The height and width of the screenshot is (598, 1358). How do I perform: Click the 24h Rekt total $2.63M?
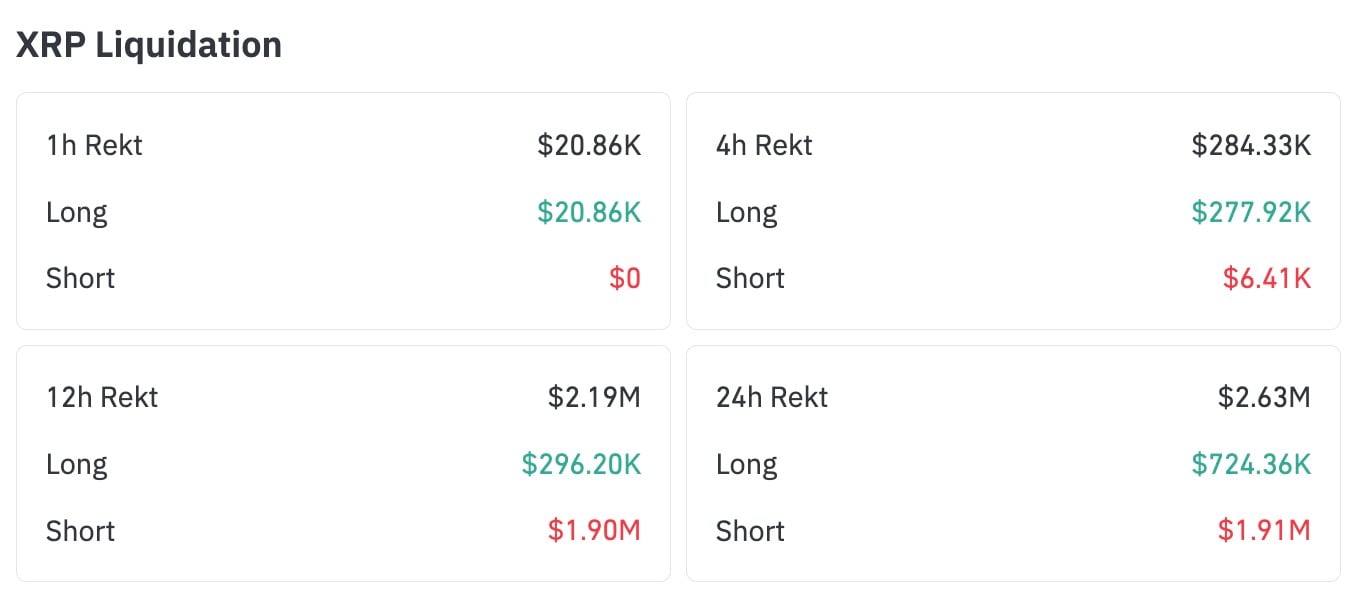click(1264, 398)
